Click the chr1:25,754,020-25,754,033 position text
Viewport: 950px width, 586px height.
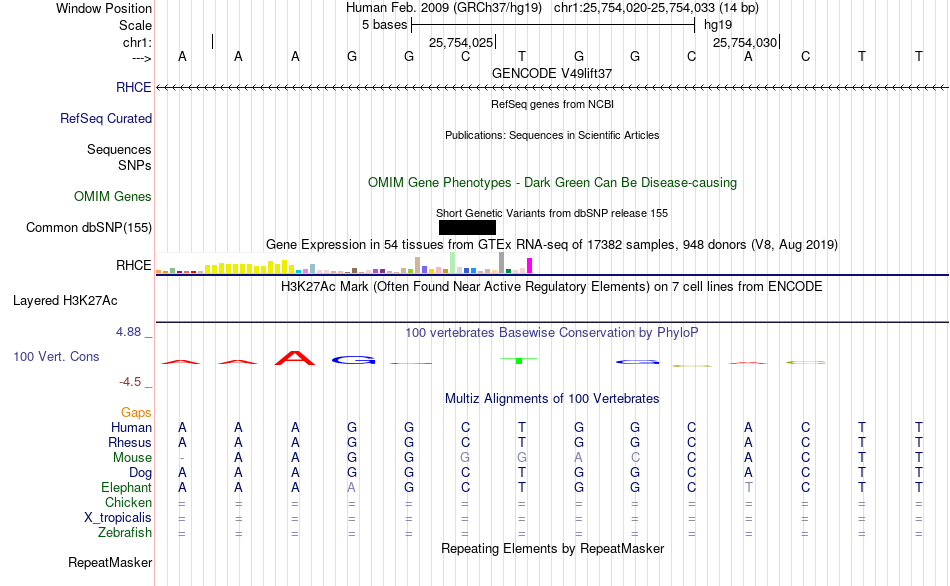coord(656,8)
